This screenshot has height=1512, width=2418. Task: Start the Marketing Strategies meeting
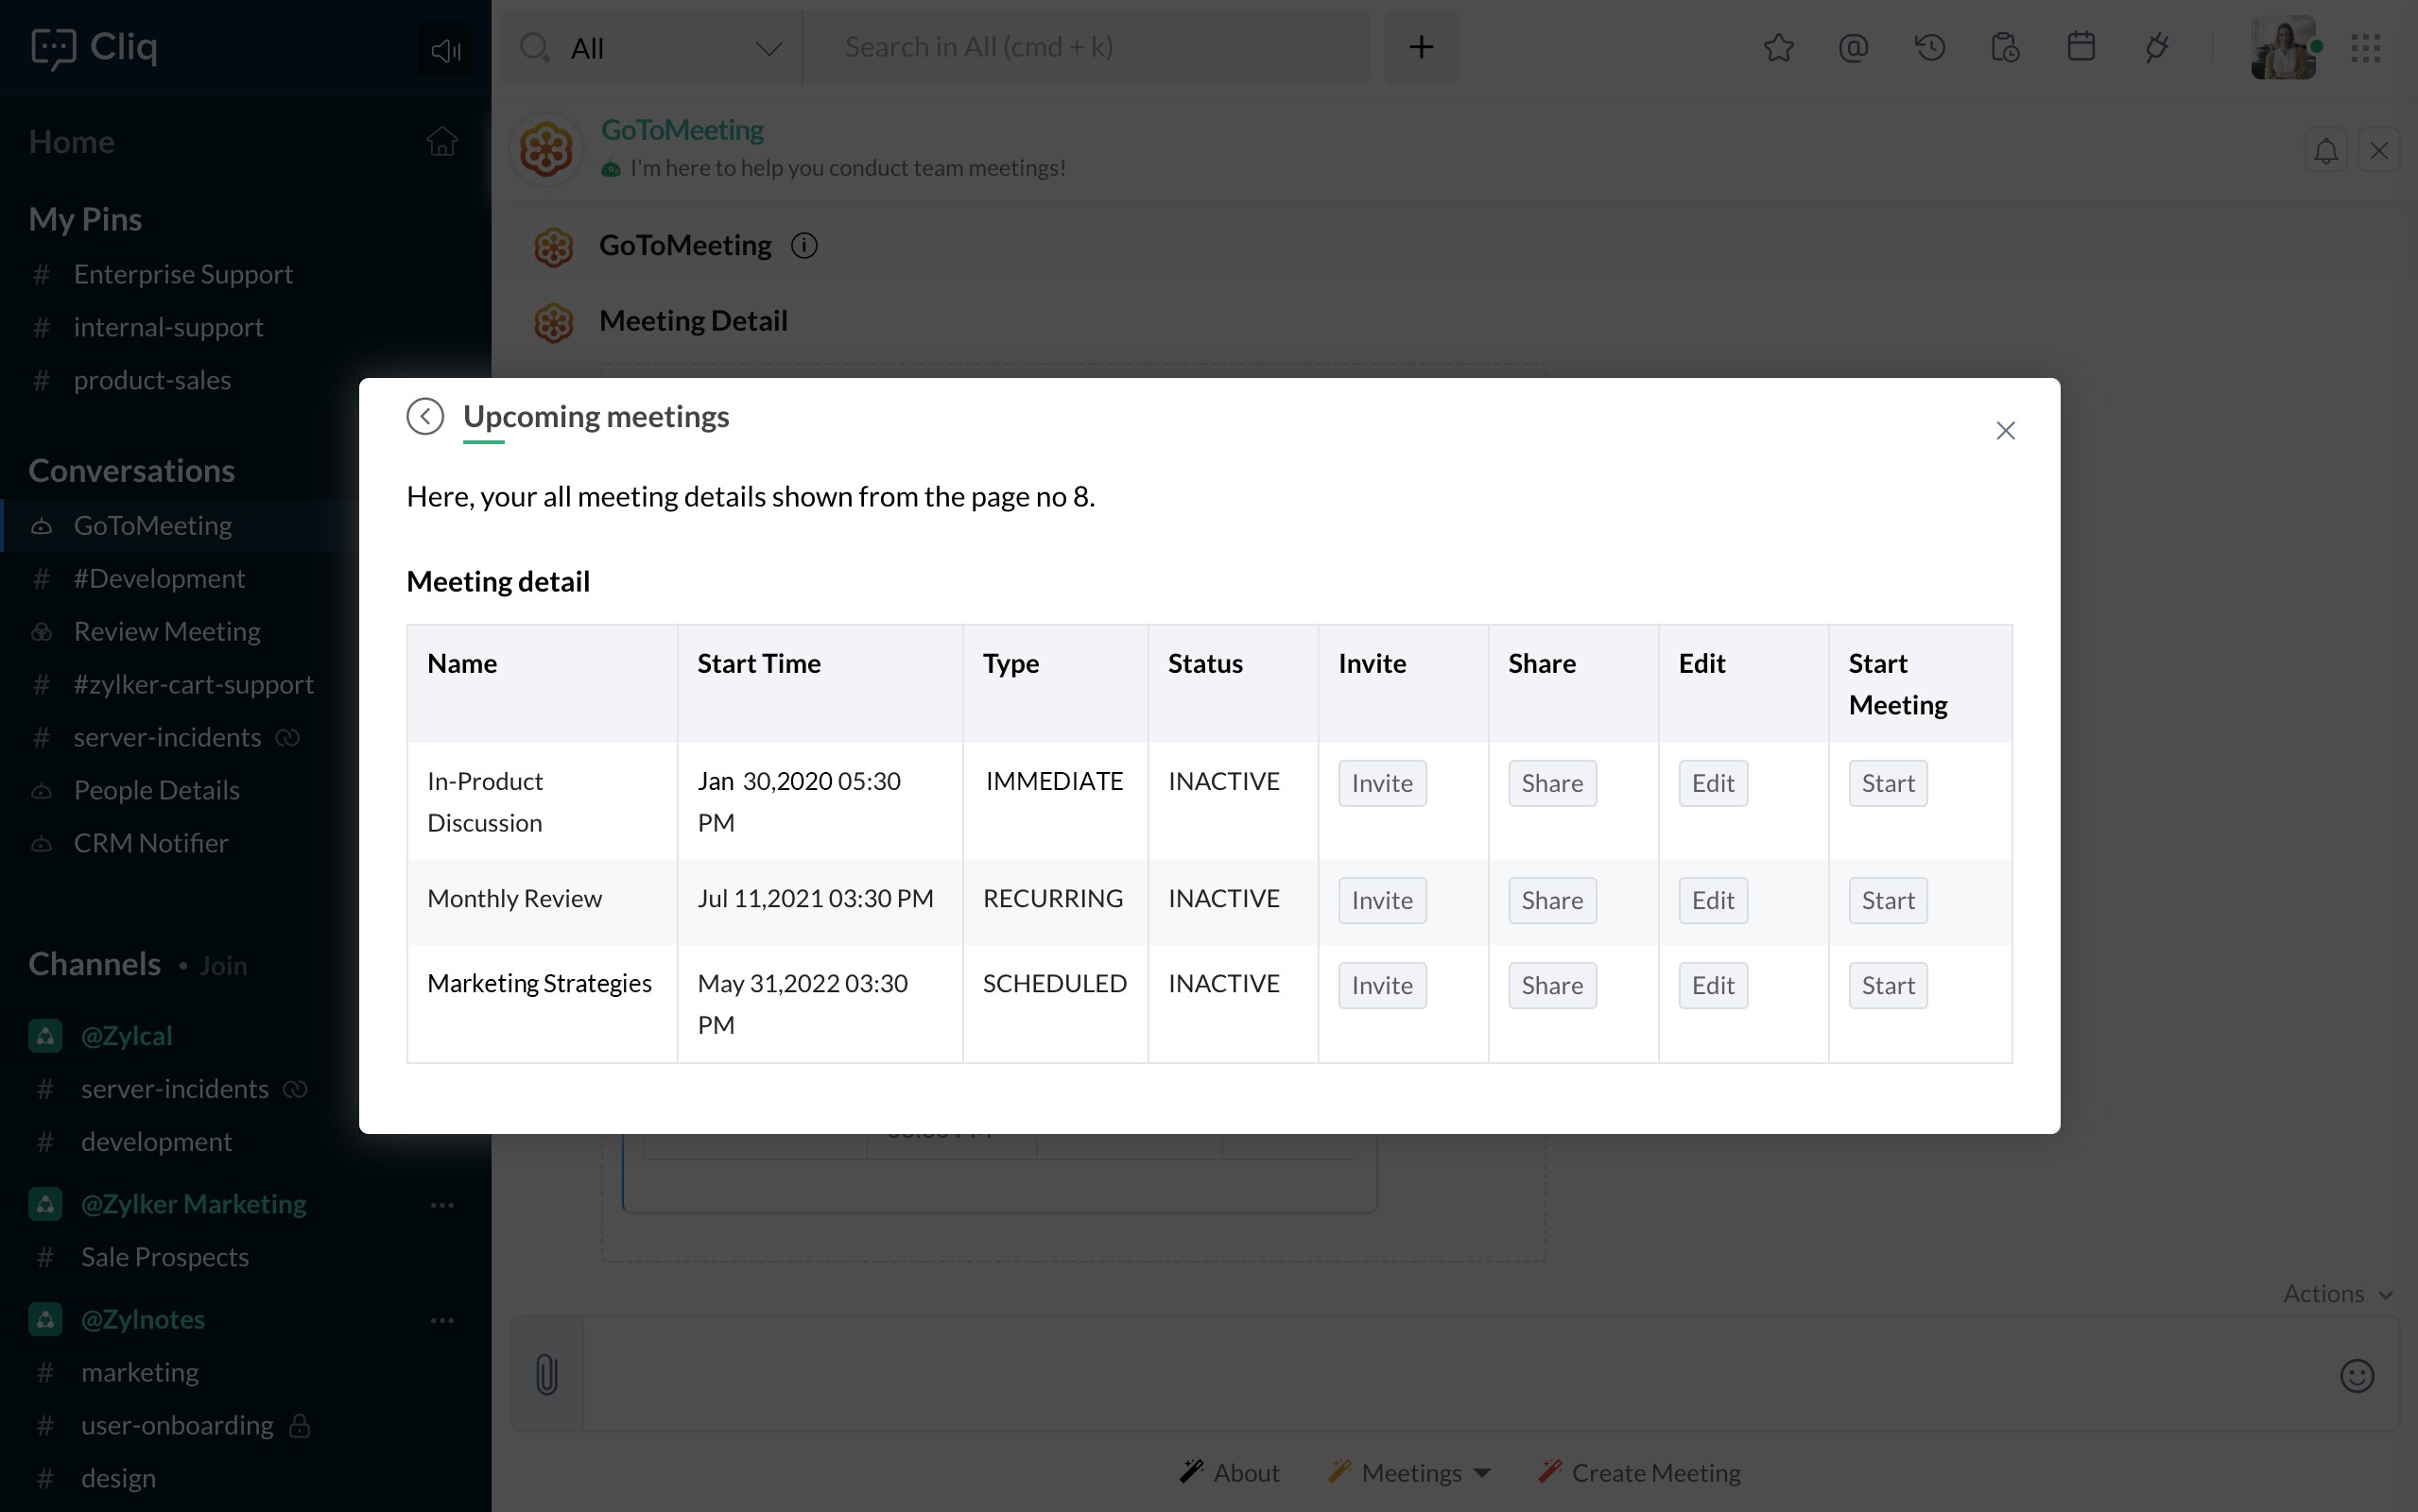point(1888,985)
